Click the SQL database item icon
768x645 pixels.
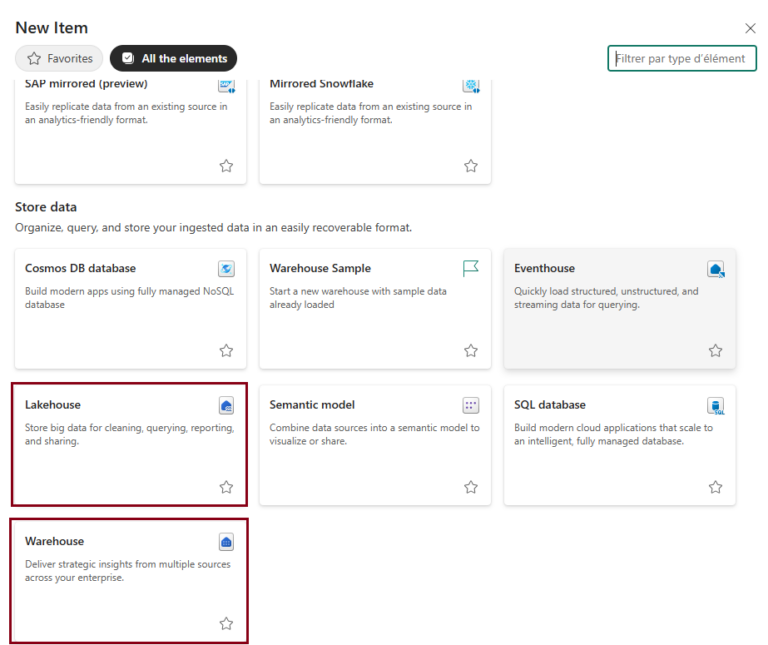(716, 406)
